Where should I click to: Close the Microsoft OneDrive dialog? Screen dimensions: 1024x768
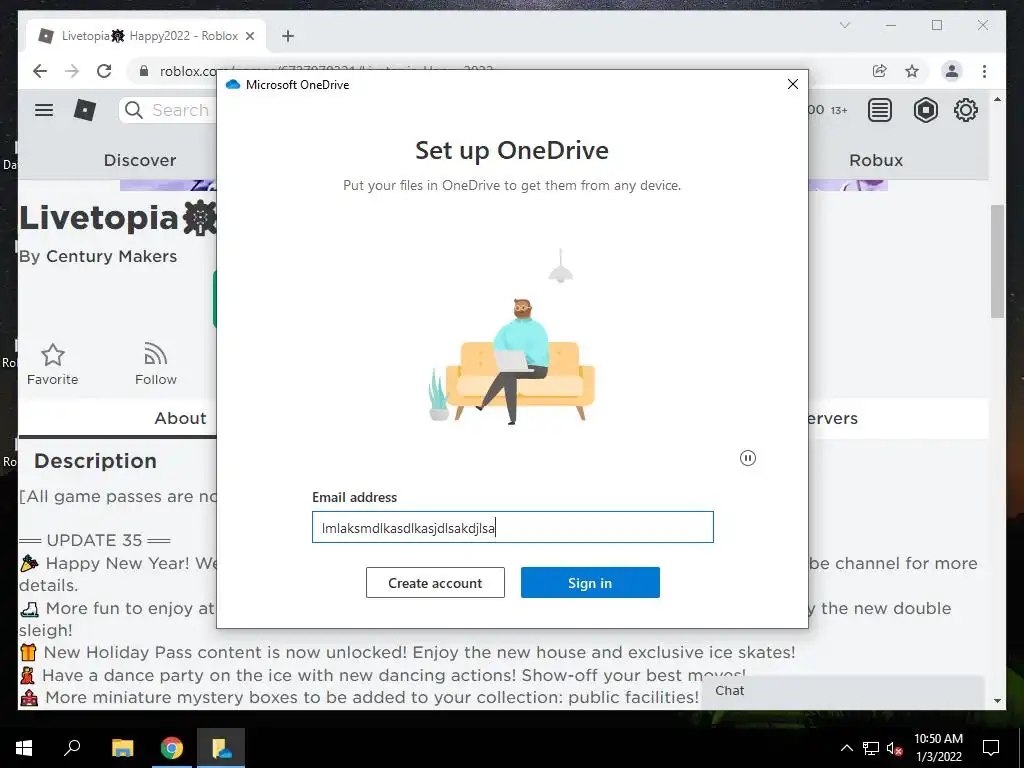[x=793, y=84]
